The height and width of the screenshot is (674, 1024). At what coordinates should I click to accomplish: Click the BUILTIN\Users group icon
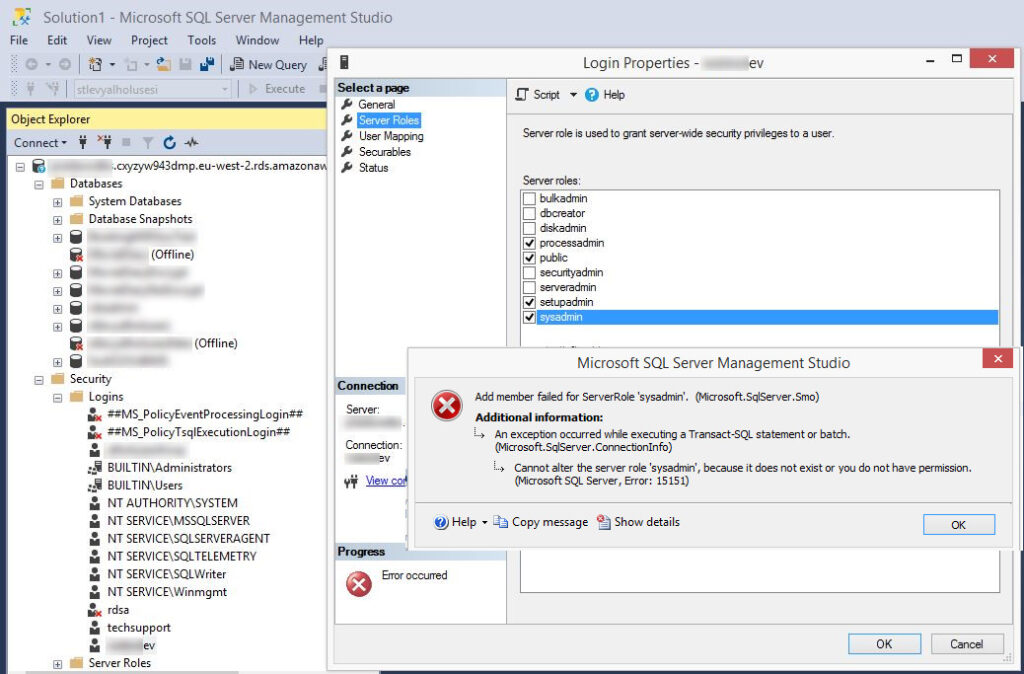tap(95, 485)
